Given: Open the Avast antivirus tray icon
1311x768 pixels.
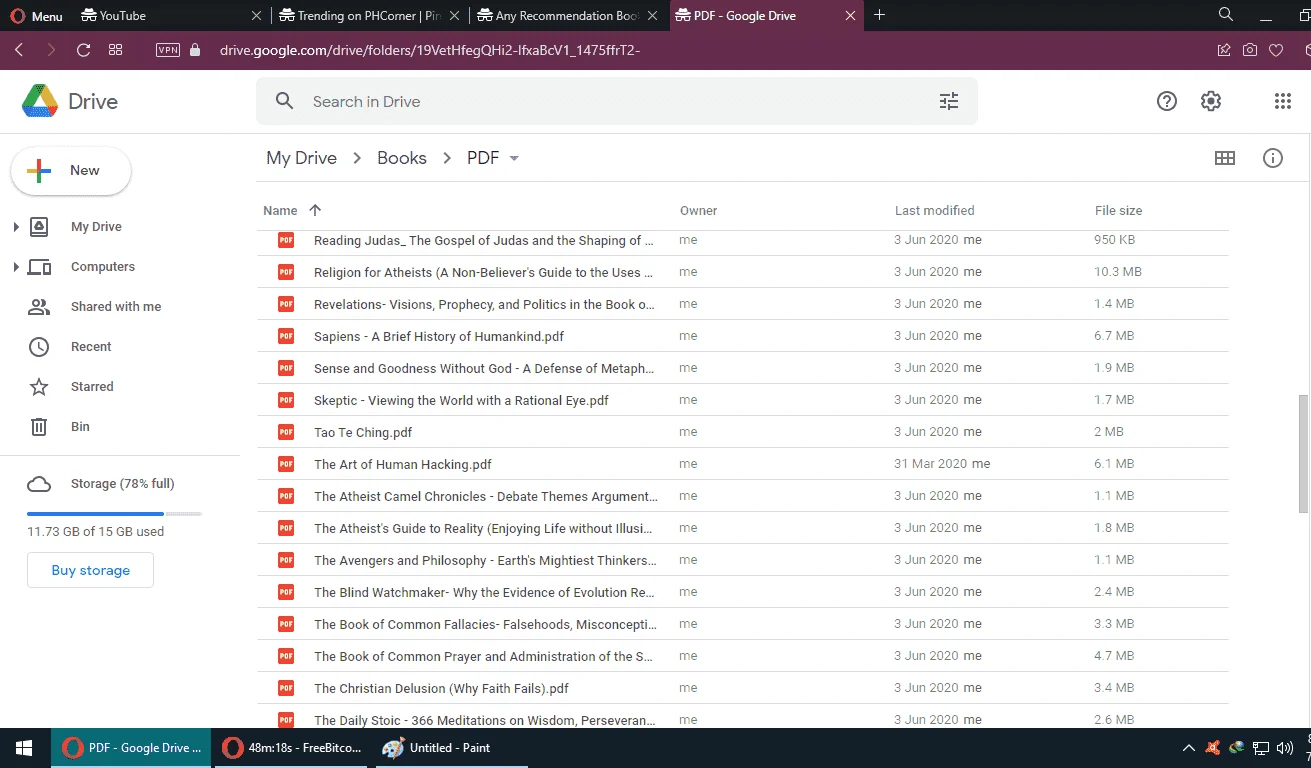Looking at the screenshot, I should pyautogui.click(x=1212, y=748).
